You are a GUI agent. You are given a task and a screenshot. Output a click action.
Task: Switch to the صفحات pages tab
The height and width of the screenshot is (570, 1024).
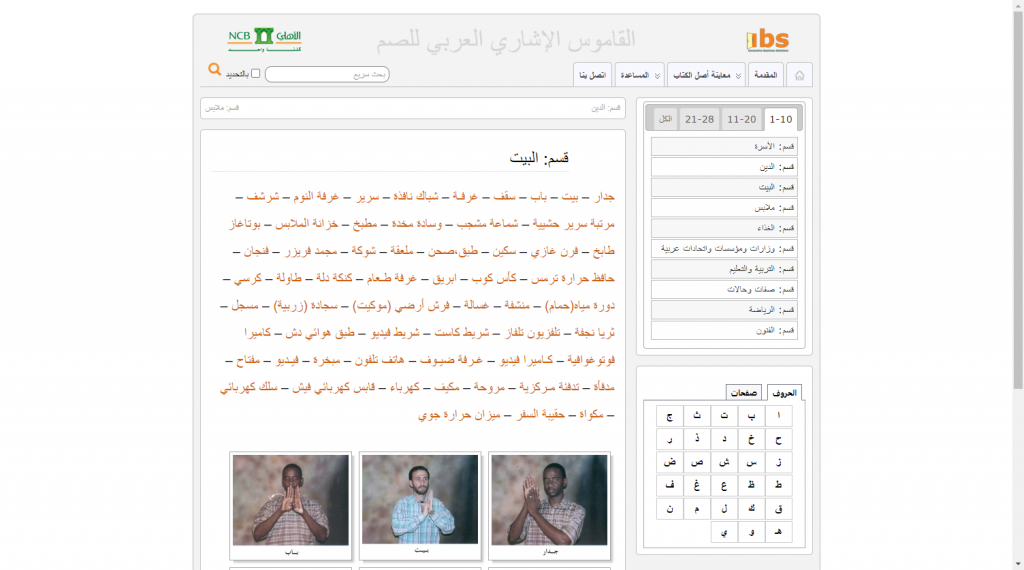coord(743,393)
